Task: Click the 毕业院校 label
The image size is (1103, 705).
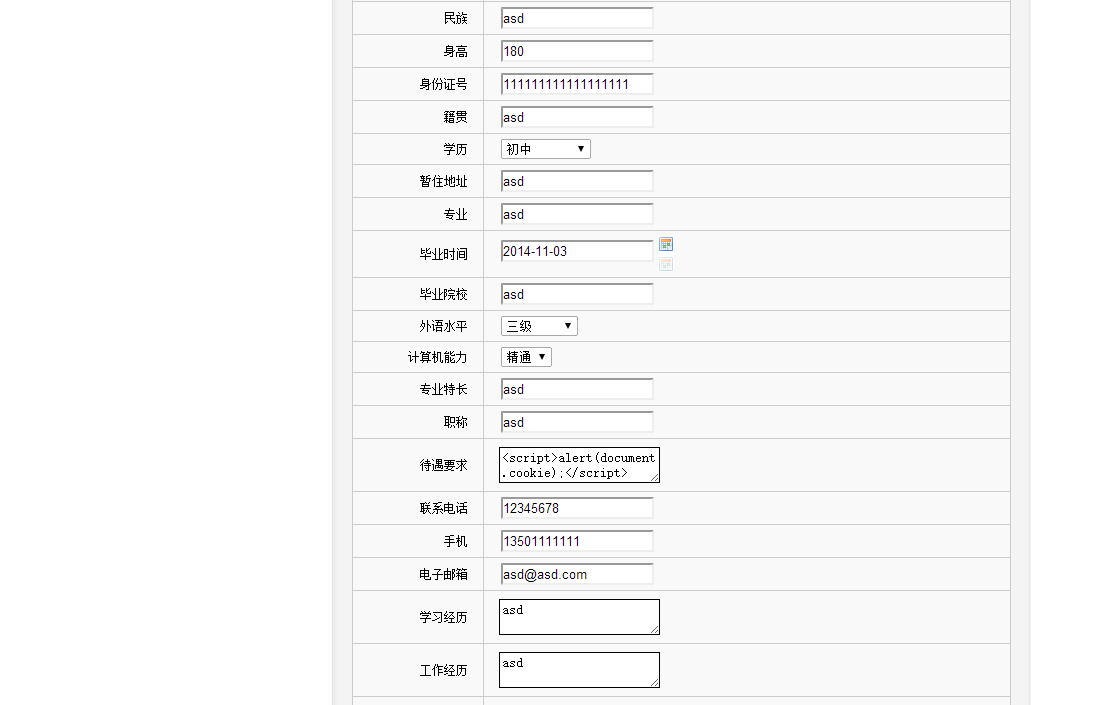Action: point(443,294)
